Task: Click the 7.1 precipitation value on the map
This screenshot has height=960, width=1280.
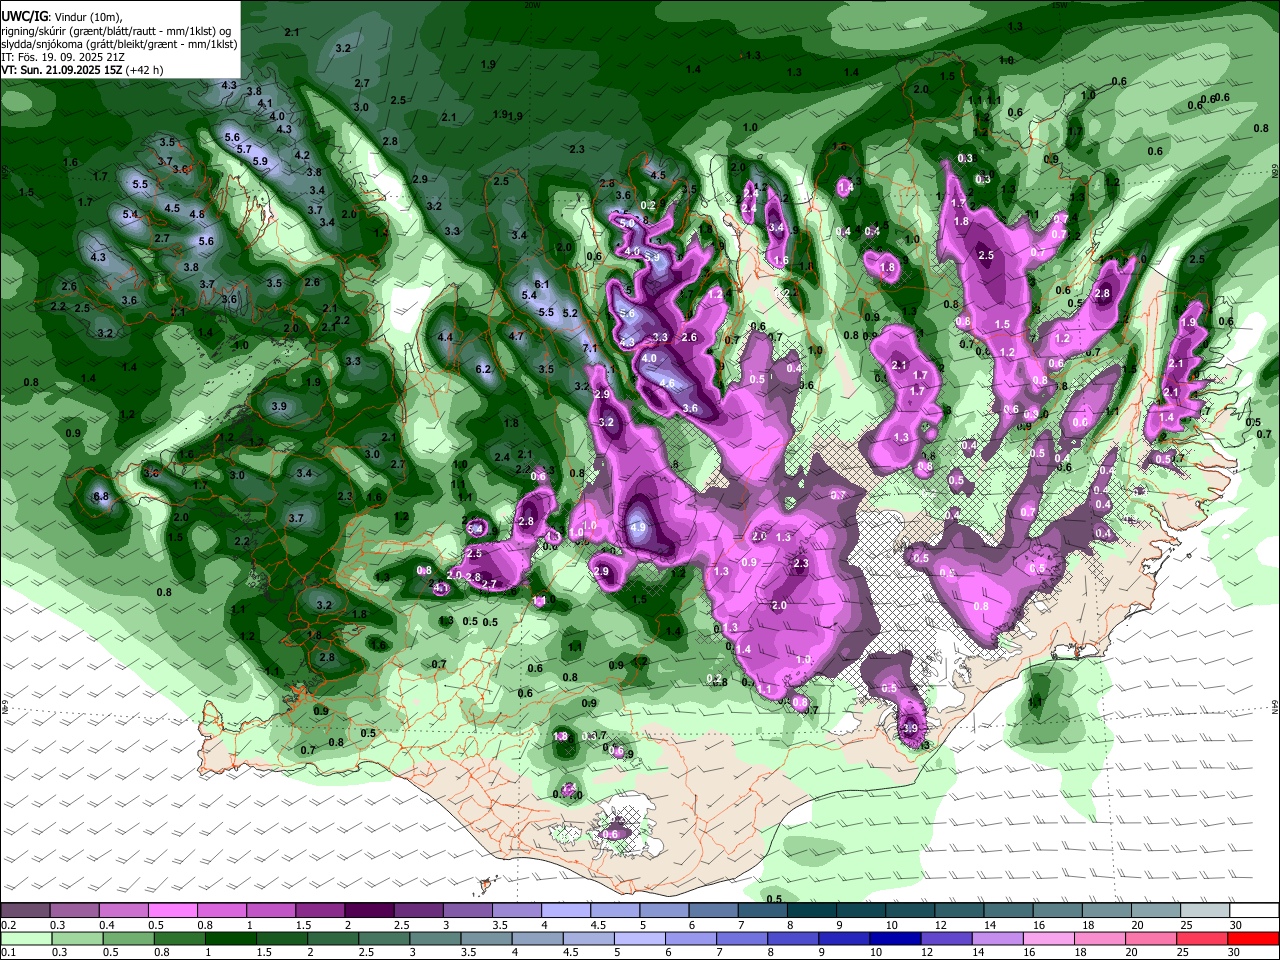Action: tap(590, 348)
